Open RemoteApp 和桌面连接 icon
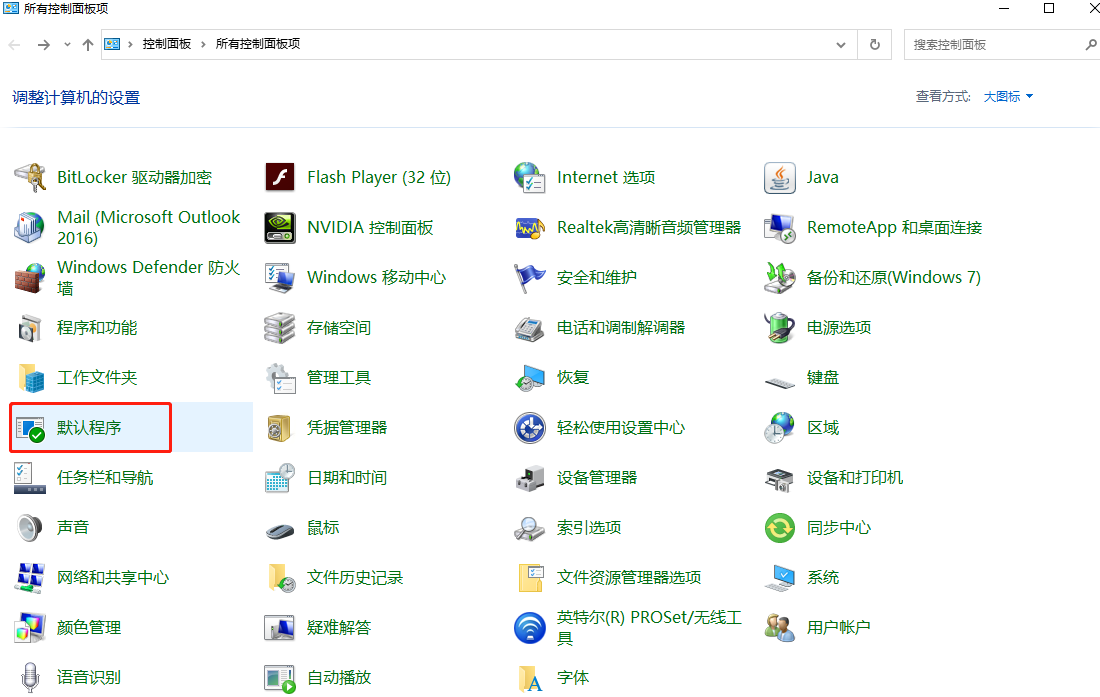This screenshot has height=697, width=1100. pyautogui.click(x=779, y=227)
